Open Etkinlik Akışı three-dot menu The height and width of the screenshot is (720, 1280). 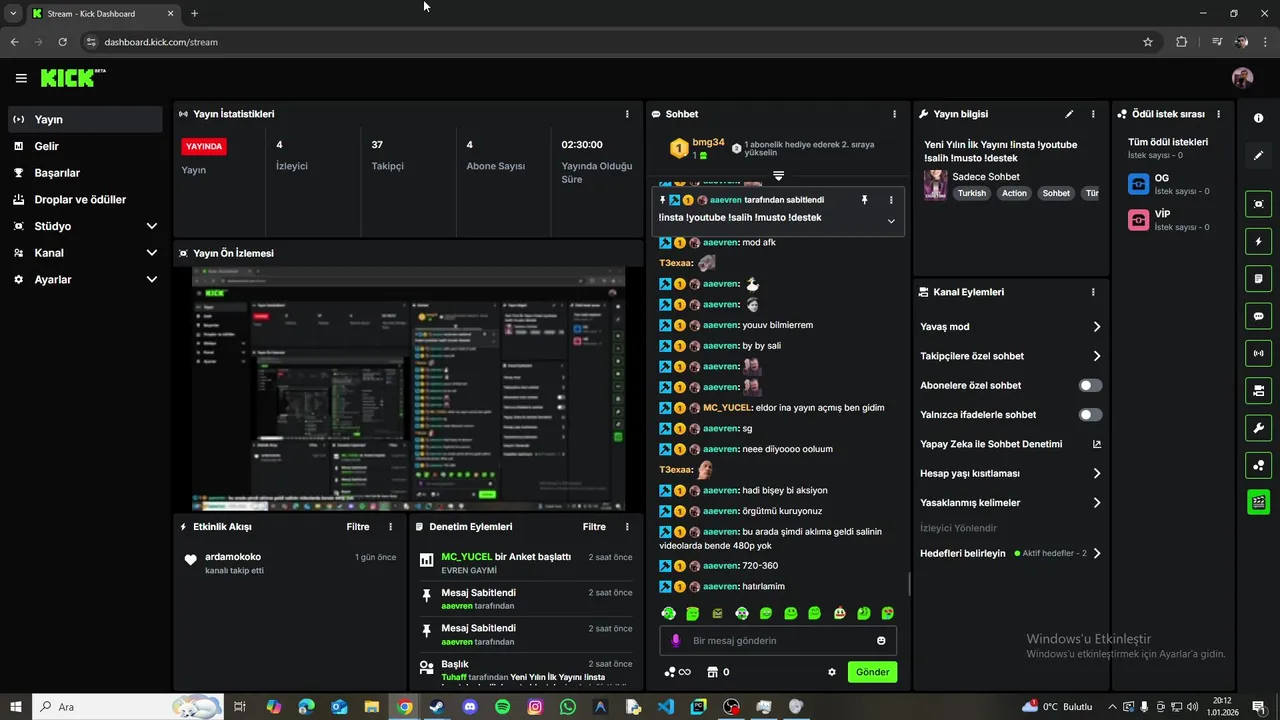[391, 527]
